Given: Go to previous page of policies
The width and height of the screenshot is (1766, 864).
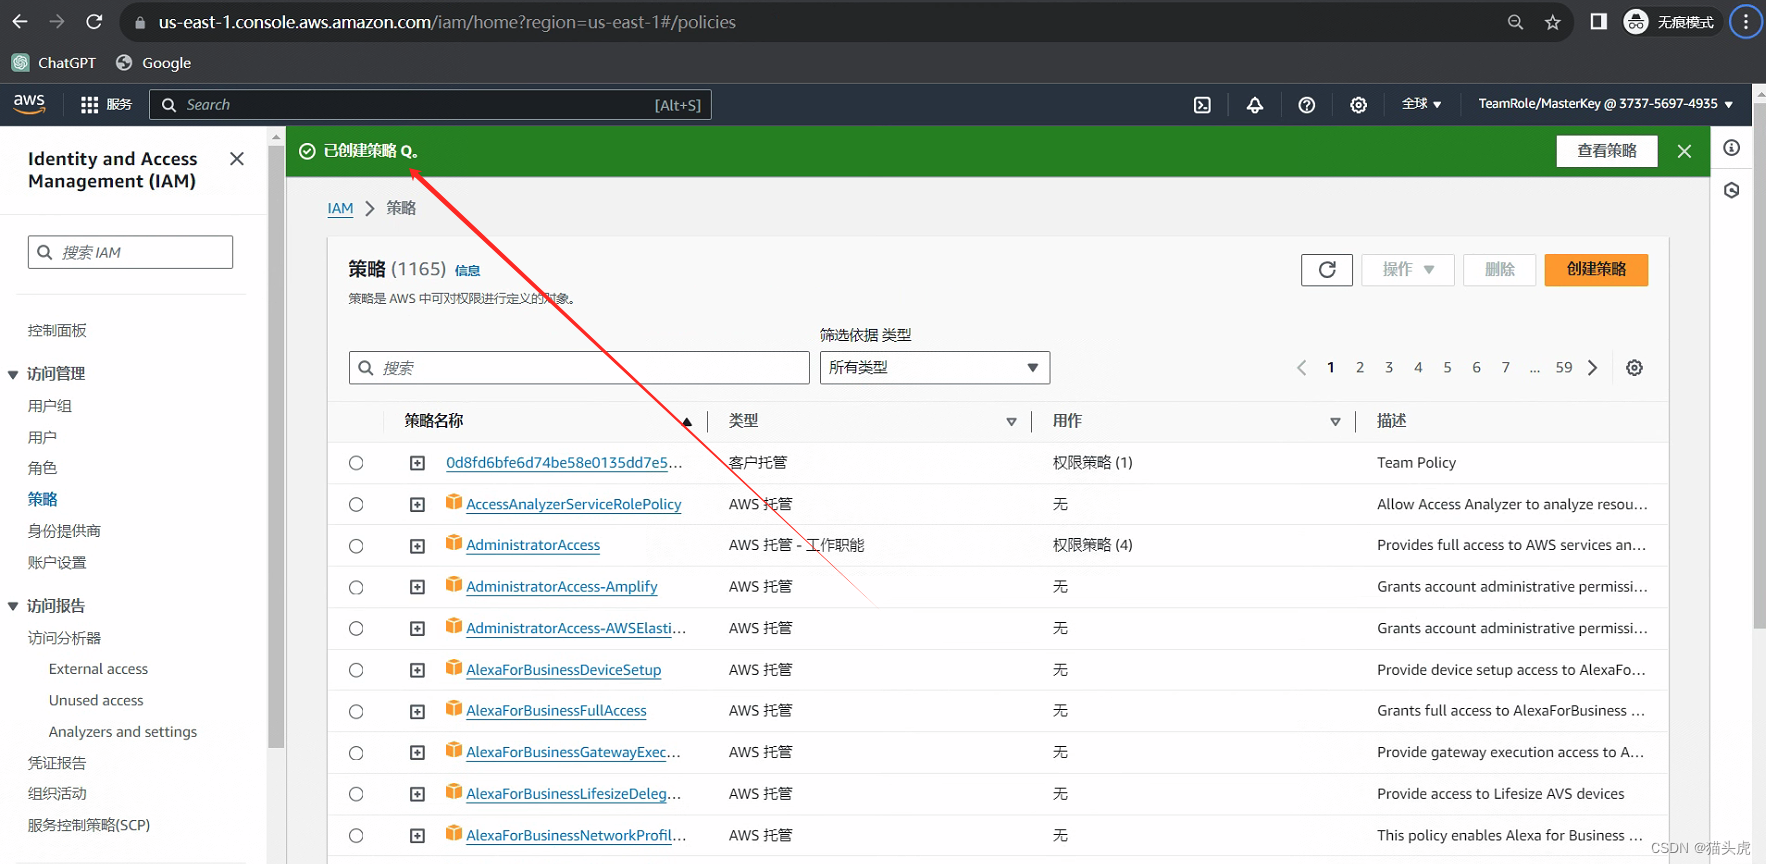Looking at the screenshot, I should point(1301,368).
